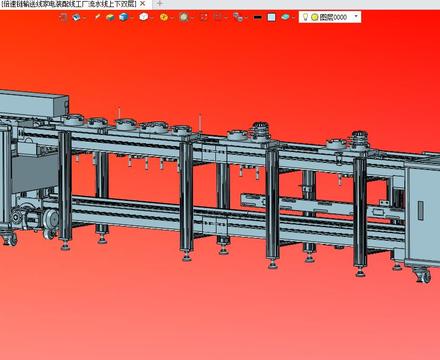Expand the dropdown beside gray assembly icon
Image resolution: width=440 pixels, height=360 pixels.
click(245, 18)
